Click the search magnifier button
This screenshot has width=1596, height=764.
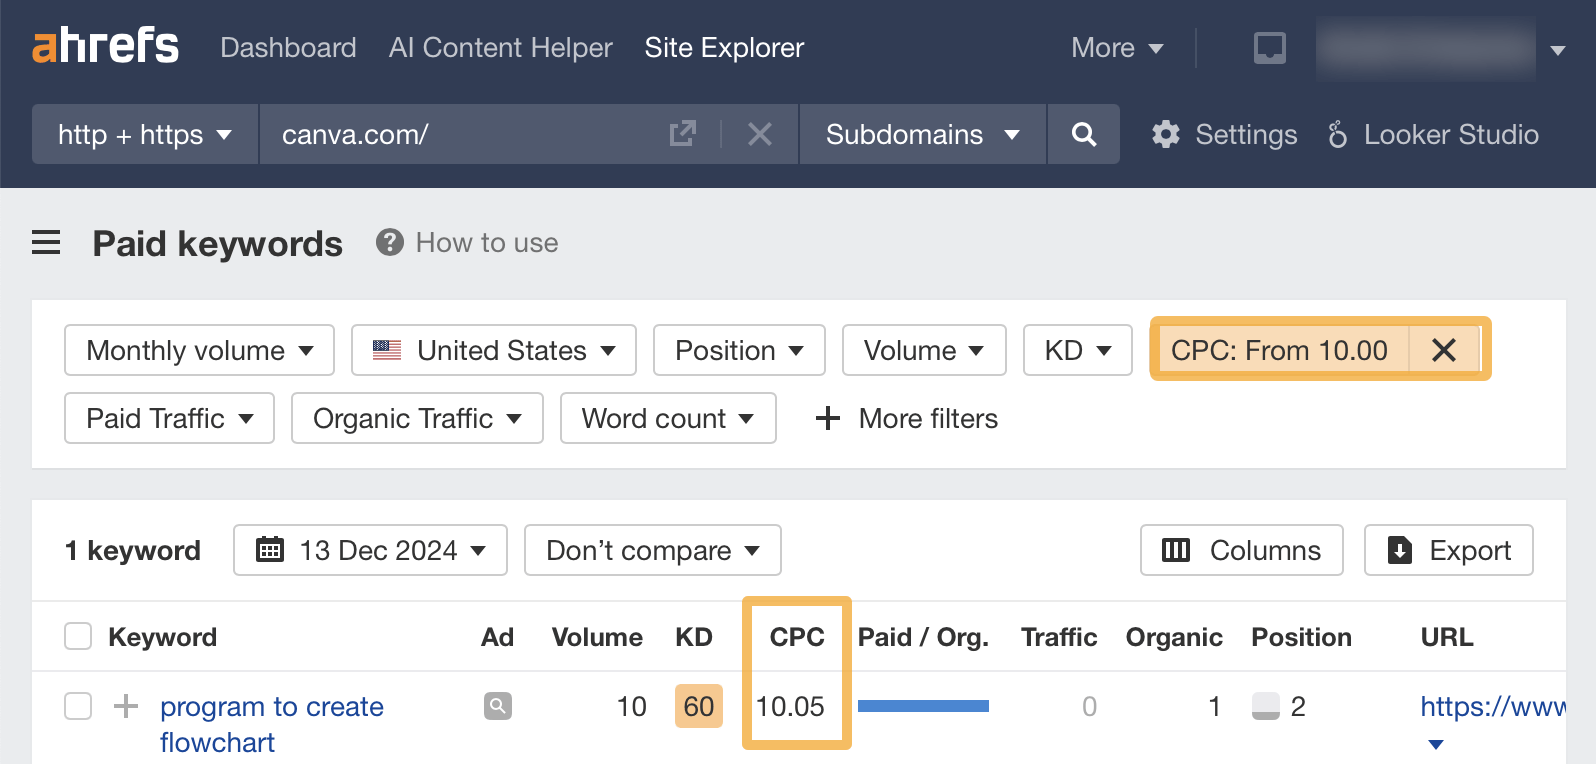1083,134
